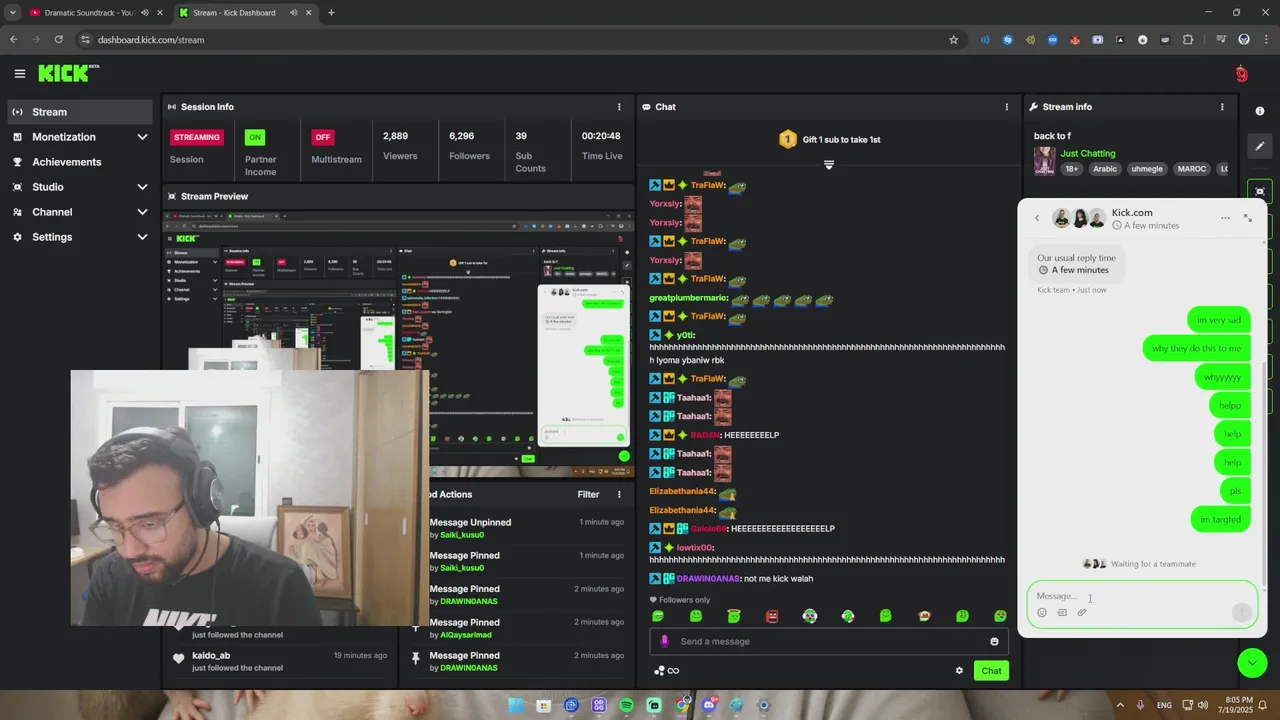Toggle Partner Income ON switch

point(255,137)
